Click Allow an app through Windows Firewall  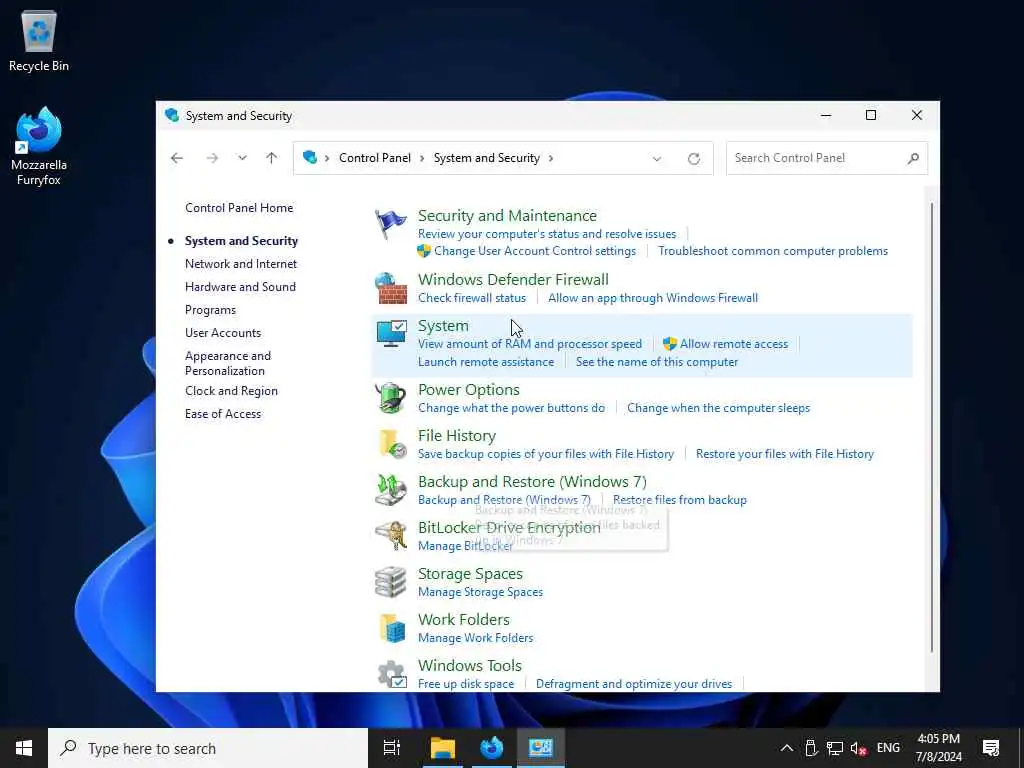(x=653, y=298)
